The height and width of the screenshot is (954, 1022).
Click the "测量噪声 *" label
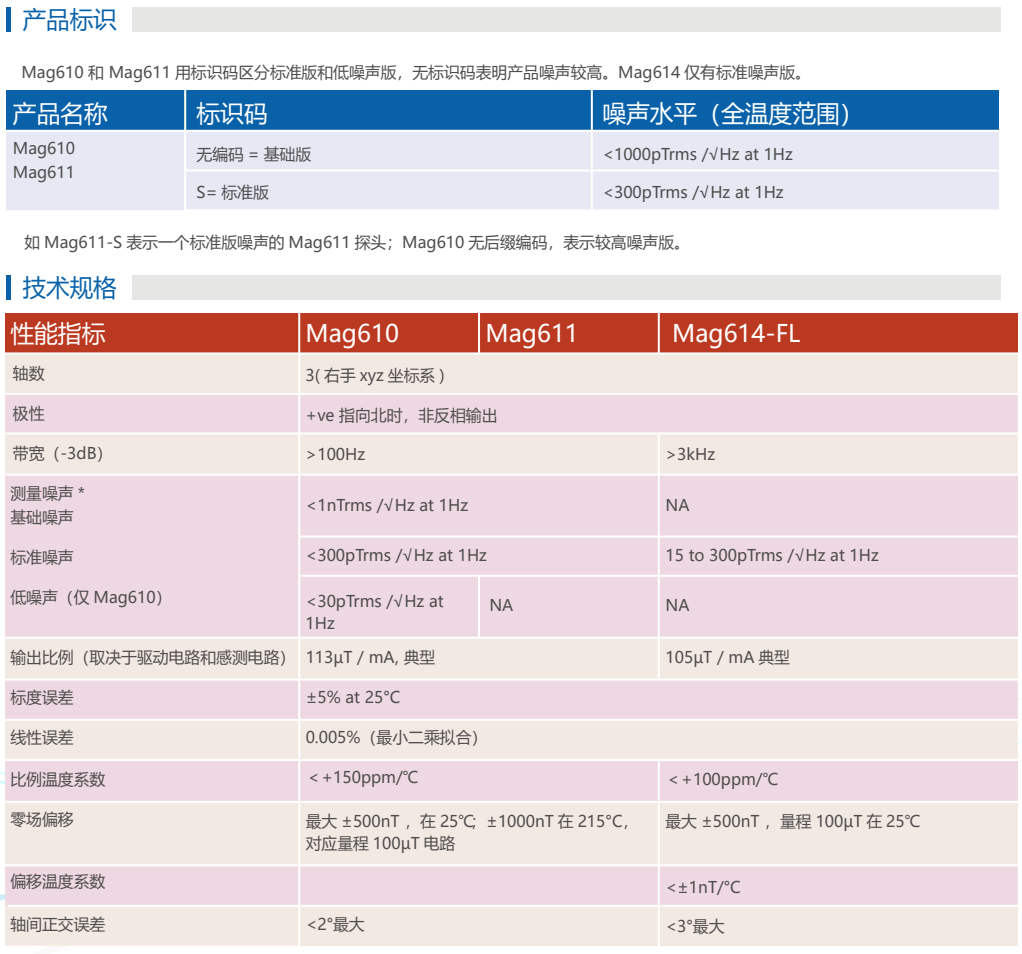(48, 493)
